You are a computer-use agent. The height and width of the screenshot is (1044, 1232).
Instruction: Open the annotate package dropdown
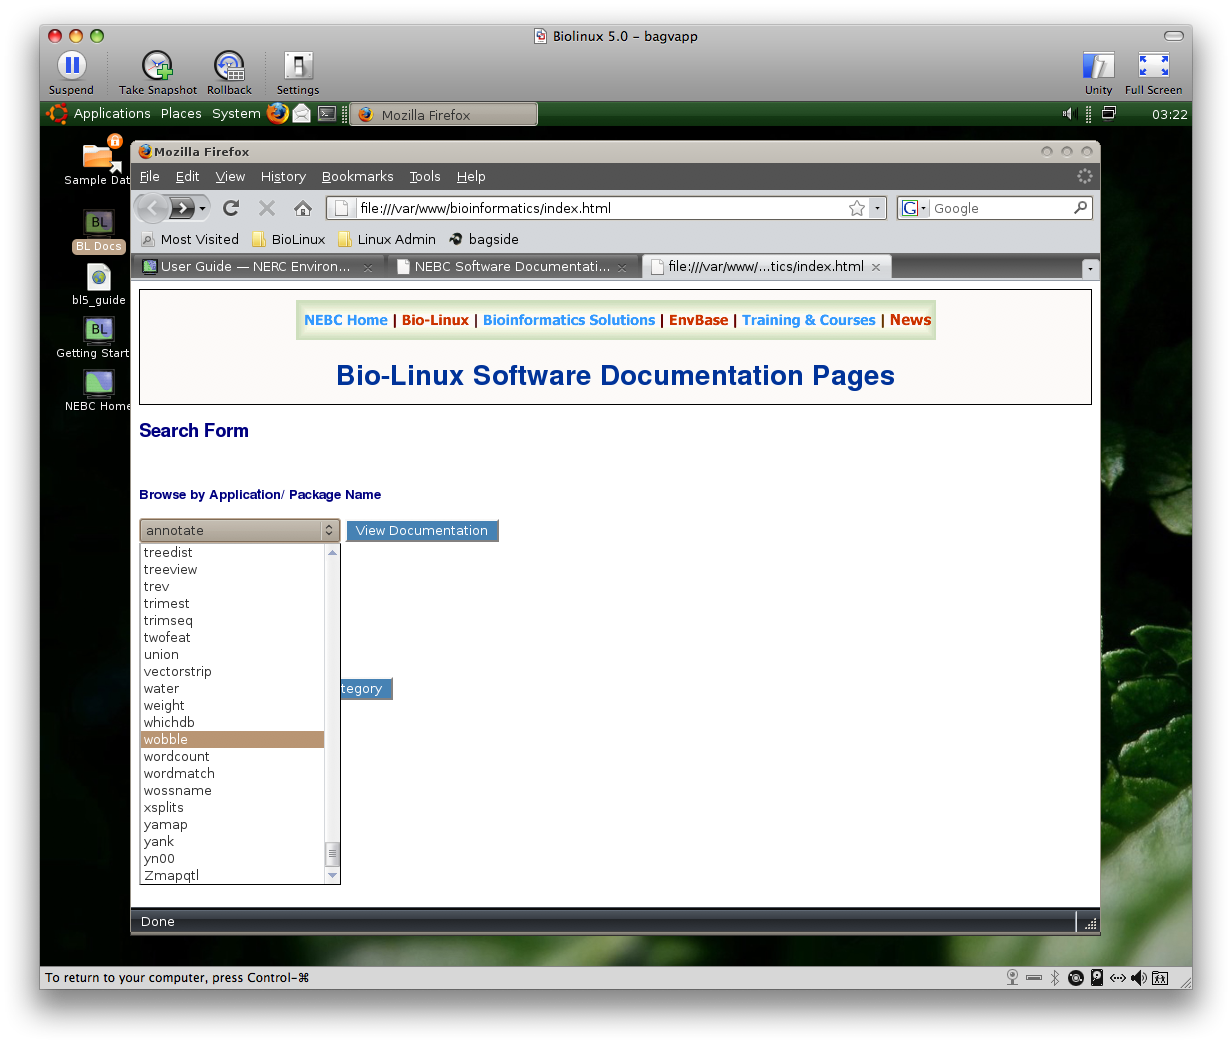(x=240, y=531)
